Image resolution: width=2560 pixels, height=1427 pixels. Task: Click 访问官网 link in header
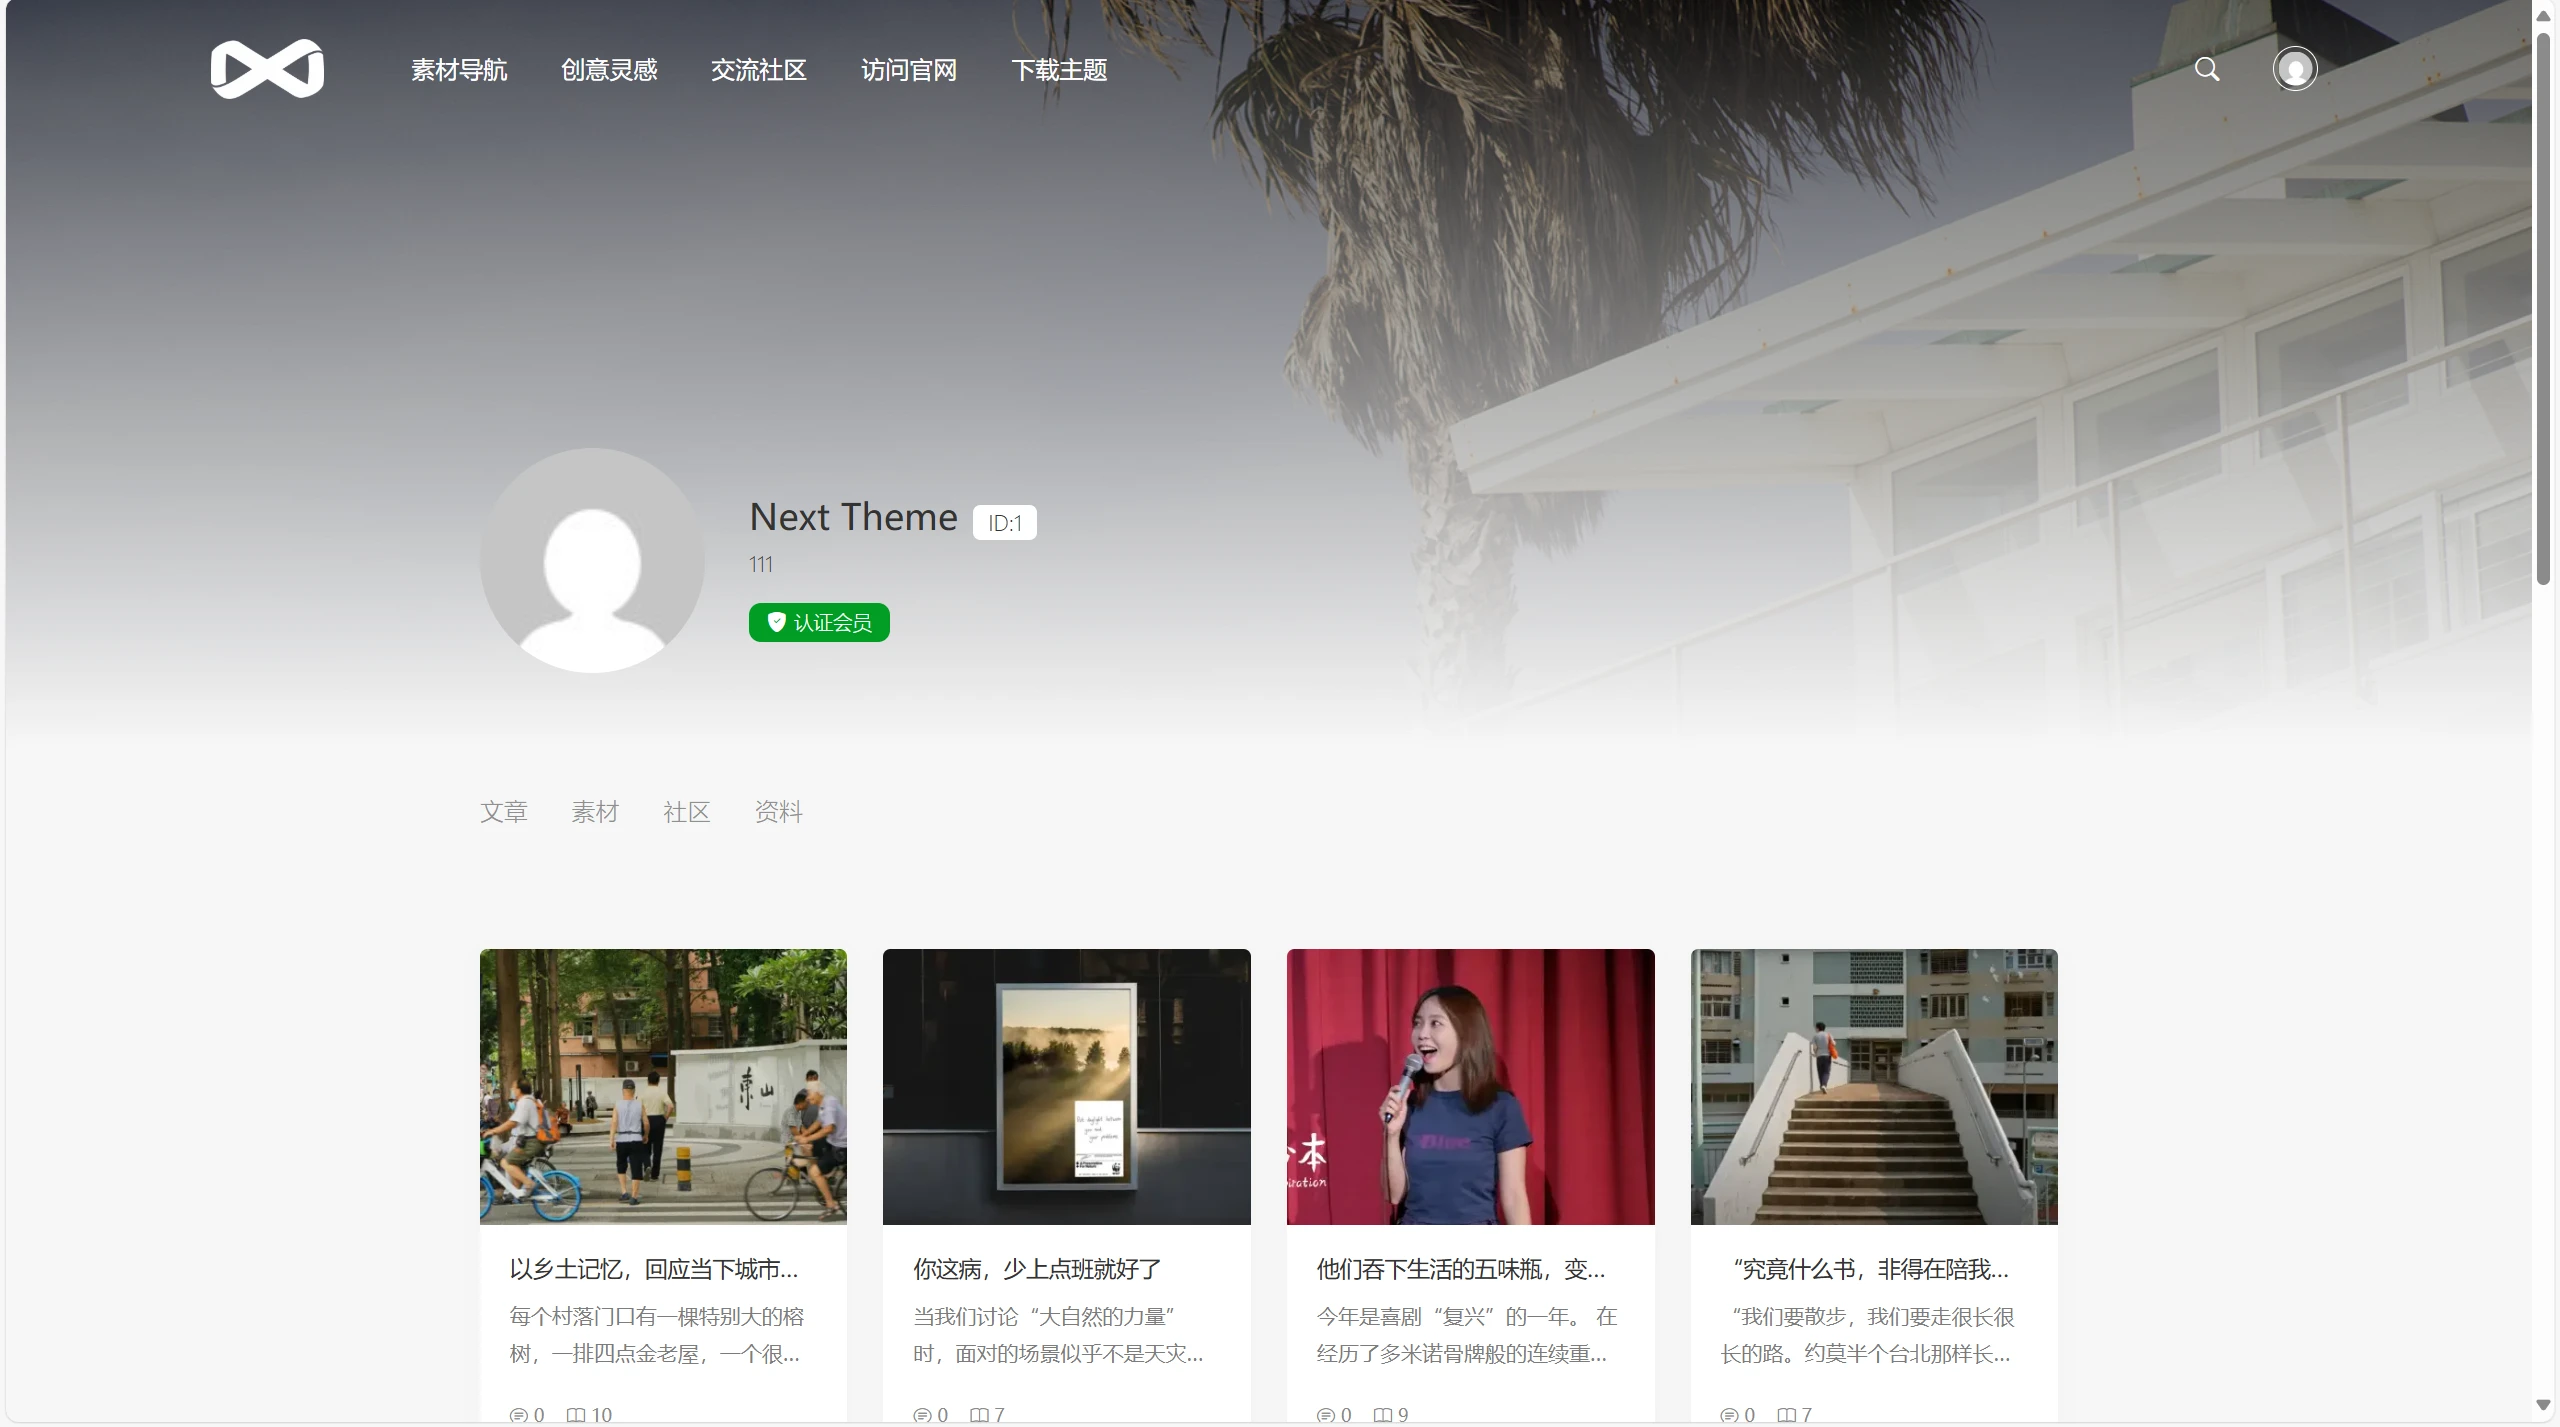[x=909, y=70]
